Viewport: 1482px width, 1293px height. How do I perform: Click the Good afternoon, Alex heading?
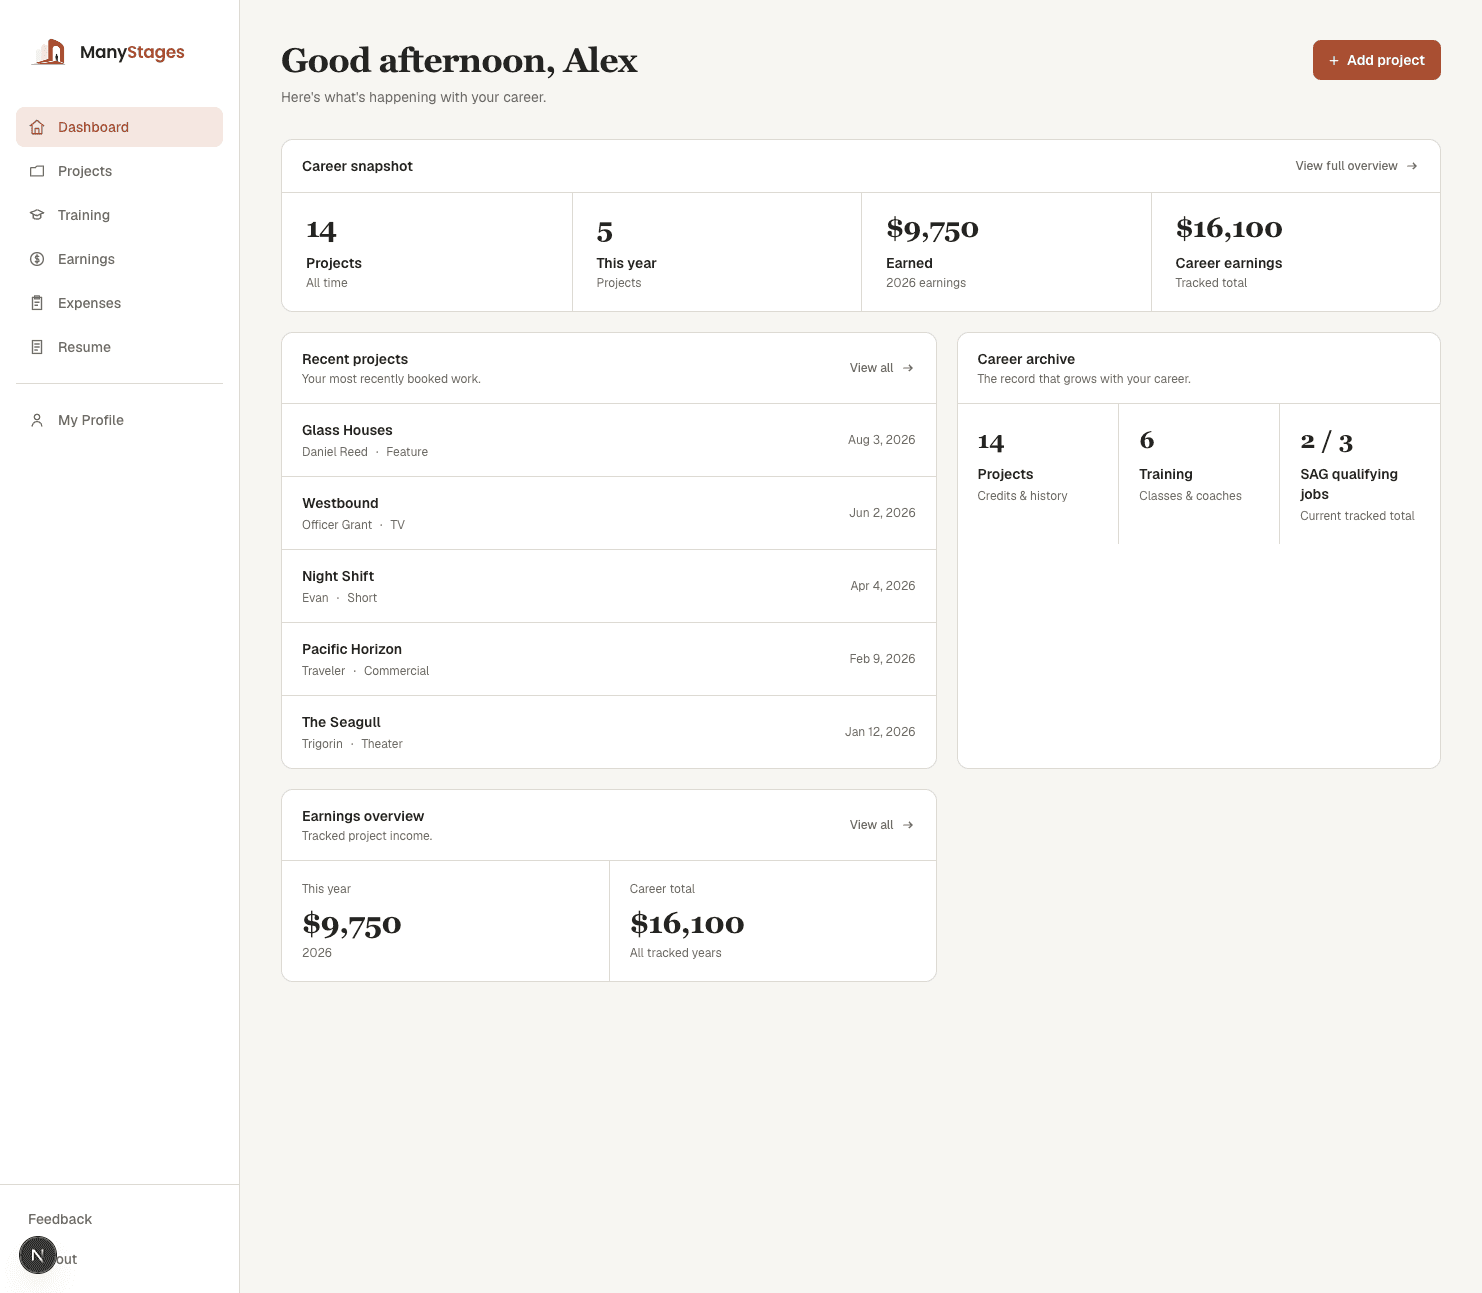(459, 60)
